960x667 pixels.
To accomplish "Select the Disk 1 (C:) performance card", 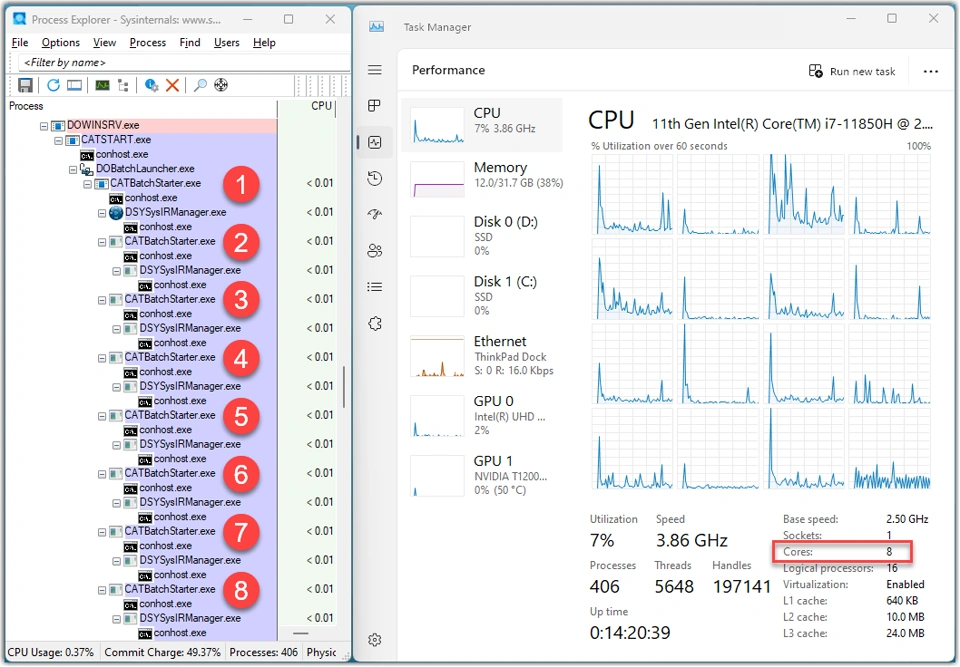I will click(482, 296).
